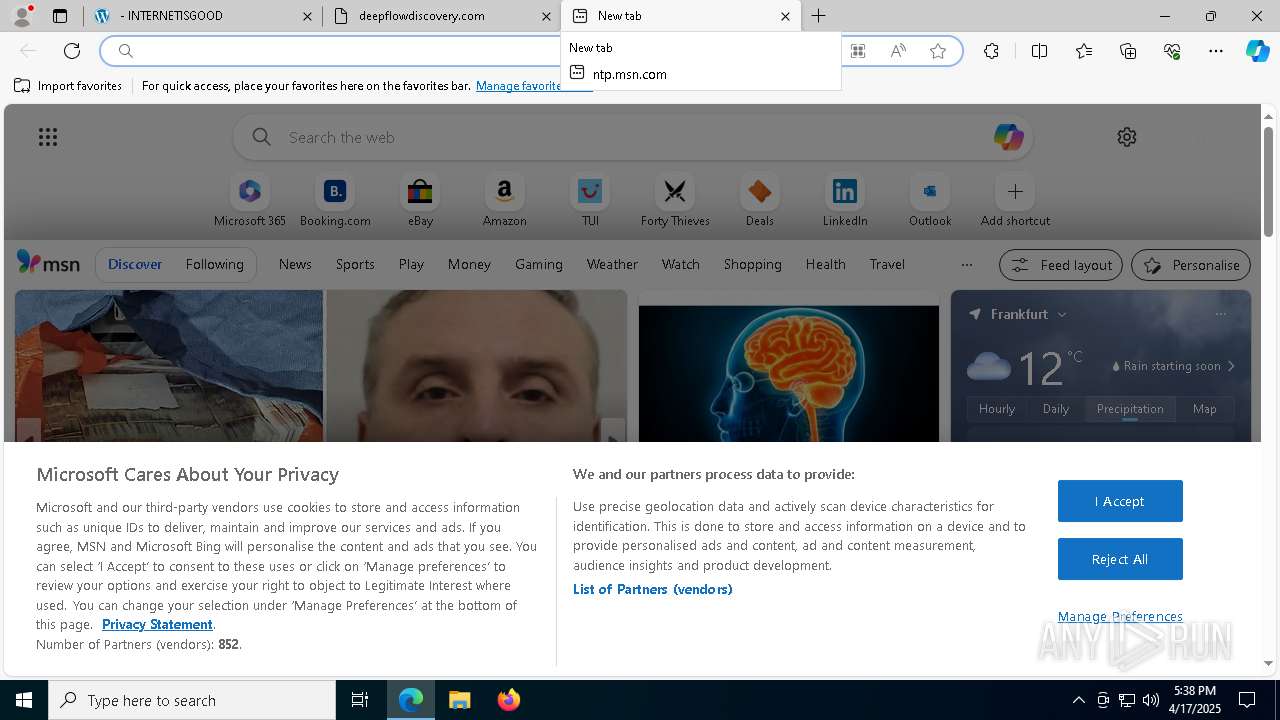Focus the Search the web box
The height and width of the screenshot is (720, 1280).
pyautogui.click(x=633, y=137)
